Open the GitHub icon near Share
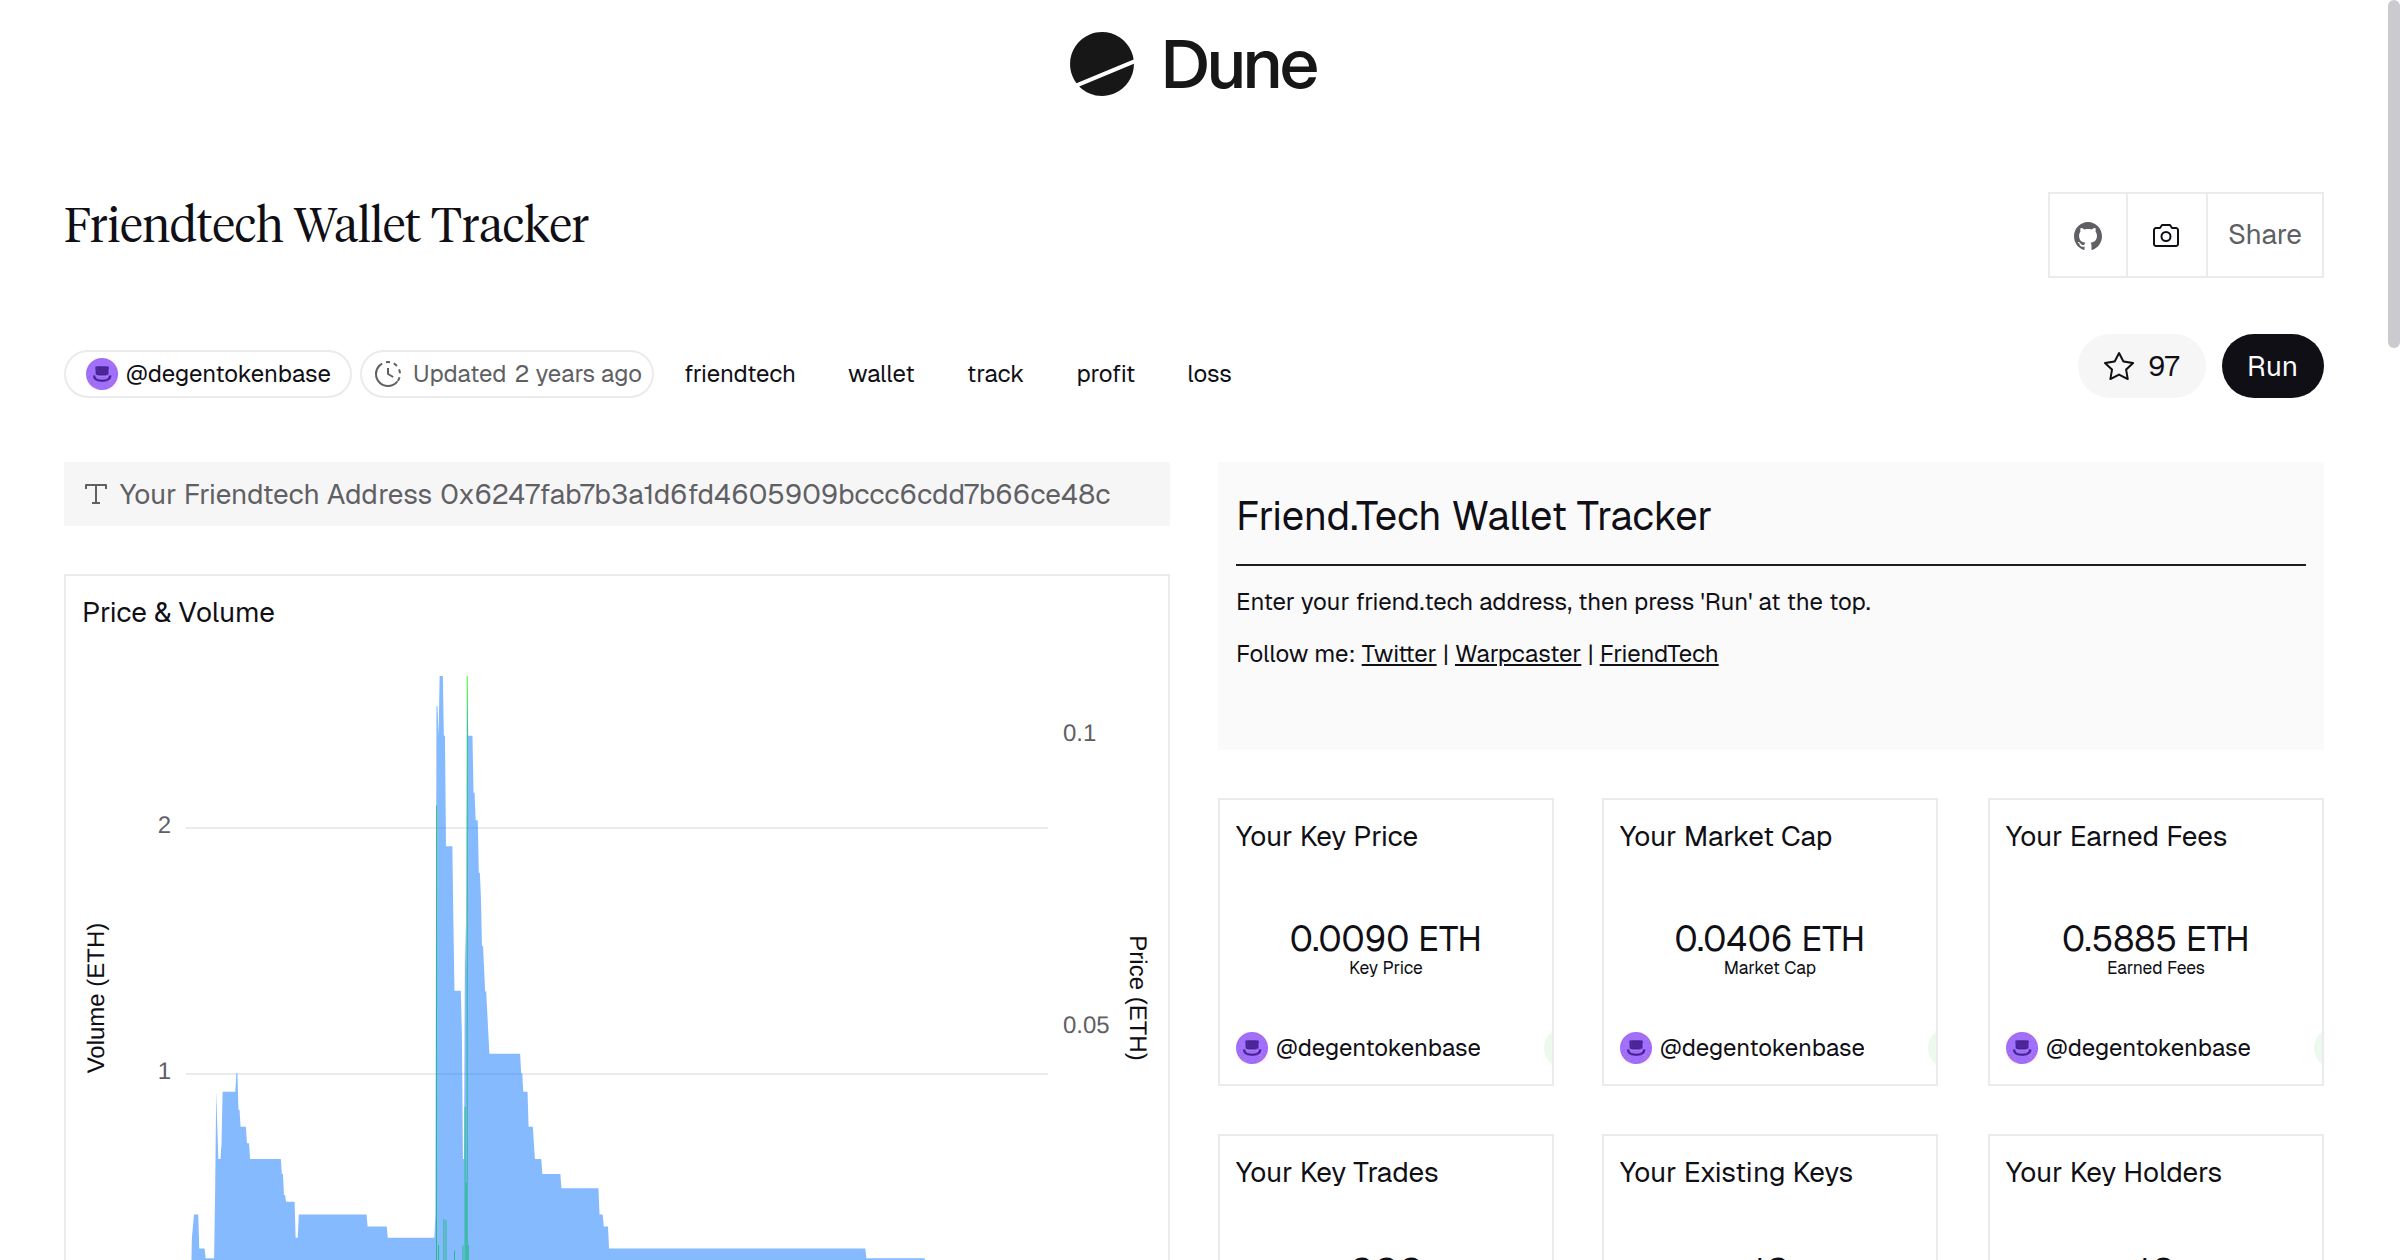 pos(2088,234)
